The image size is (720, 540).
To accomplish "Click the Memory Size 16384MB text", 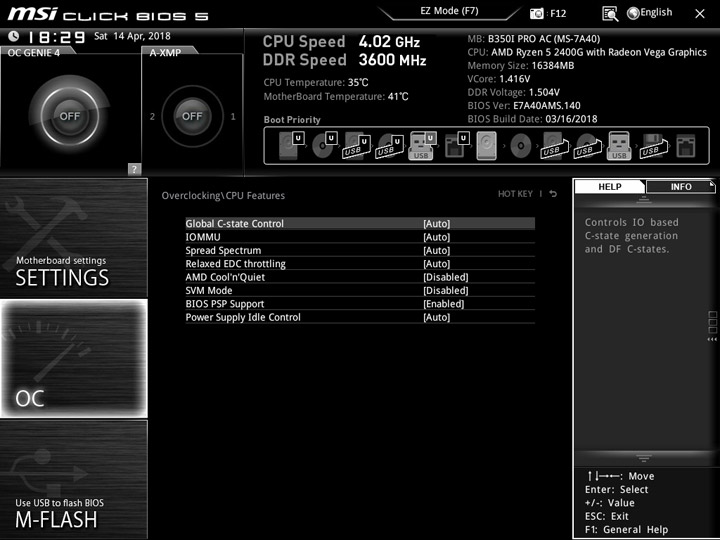I will pyautogui.click(x=521, y=66).
